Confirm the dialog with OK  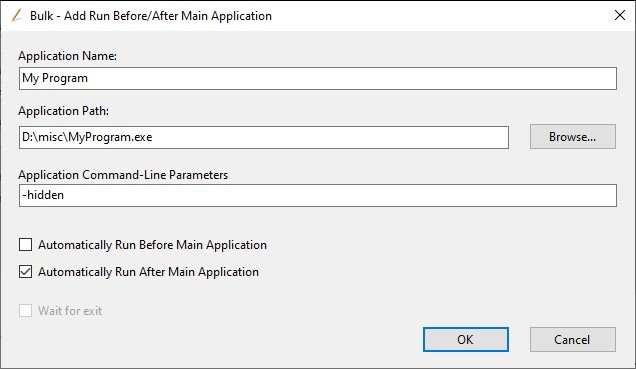465,339
